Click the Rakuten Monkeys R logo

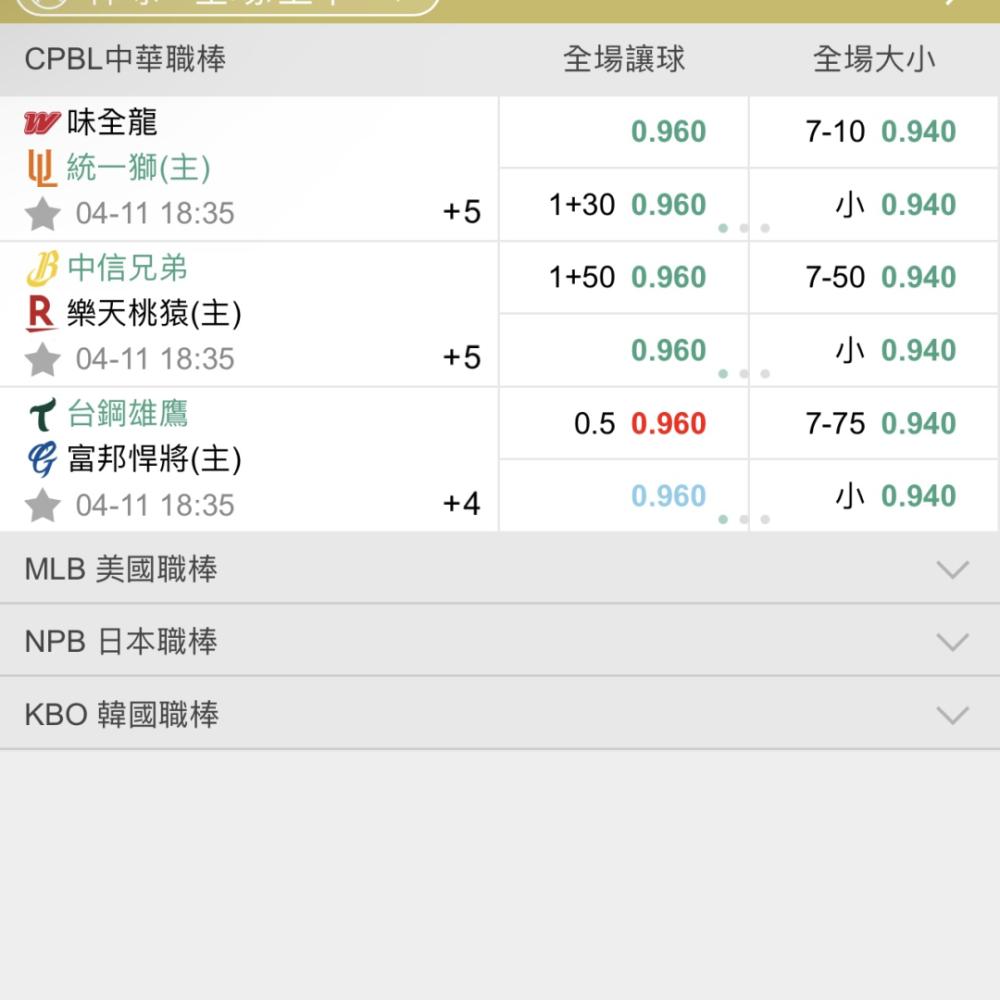41,314
